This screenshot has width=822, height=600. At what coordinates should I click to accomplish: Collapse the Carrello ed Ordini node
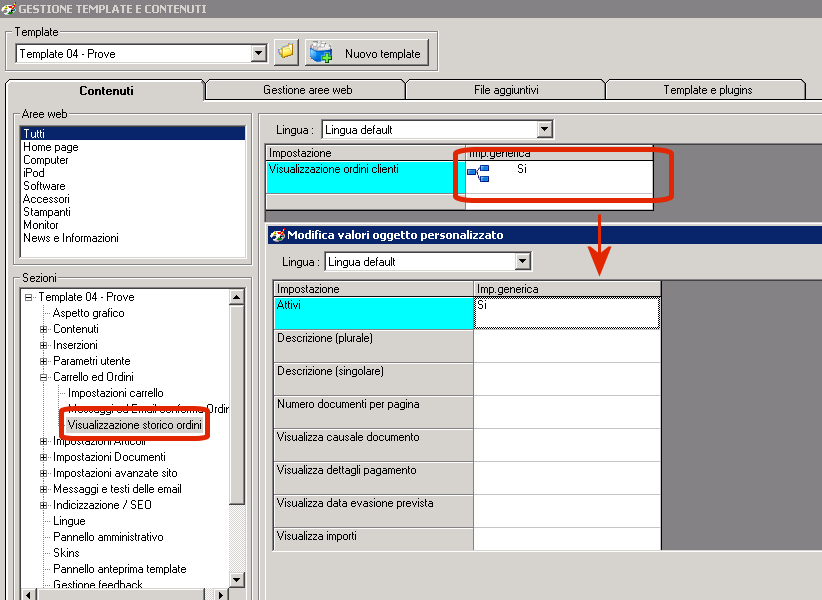click(x=44, y=377)
